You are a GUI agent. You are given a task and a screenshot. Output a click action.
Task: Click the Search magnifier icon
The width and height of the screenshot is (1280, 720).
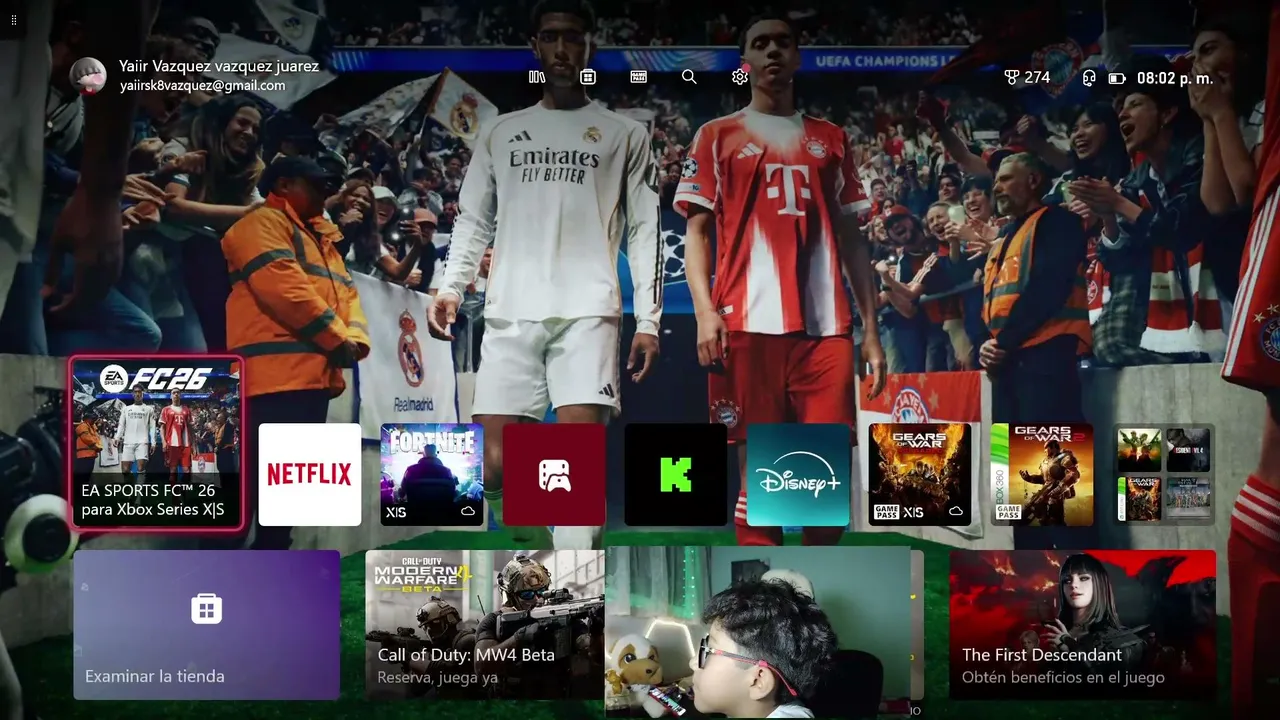pyautogui.click(x=689, y=77)
